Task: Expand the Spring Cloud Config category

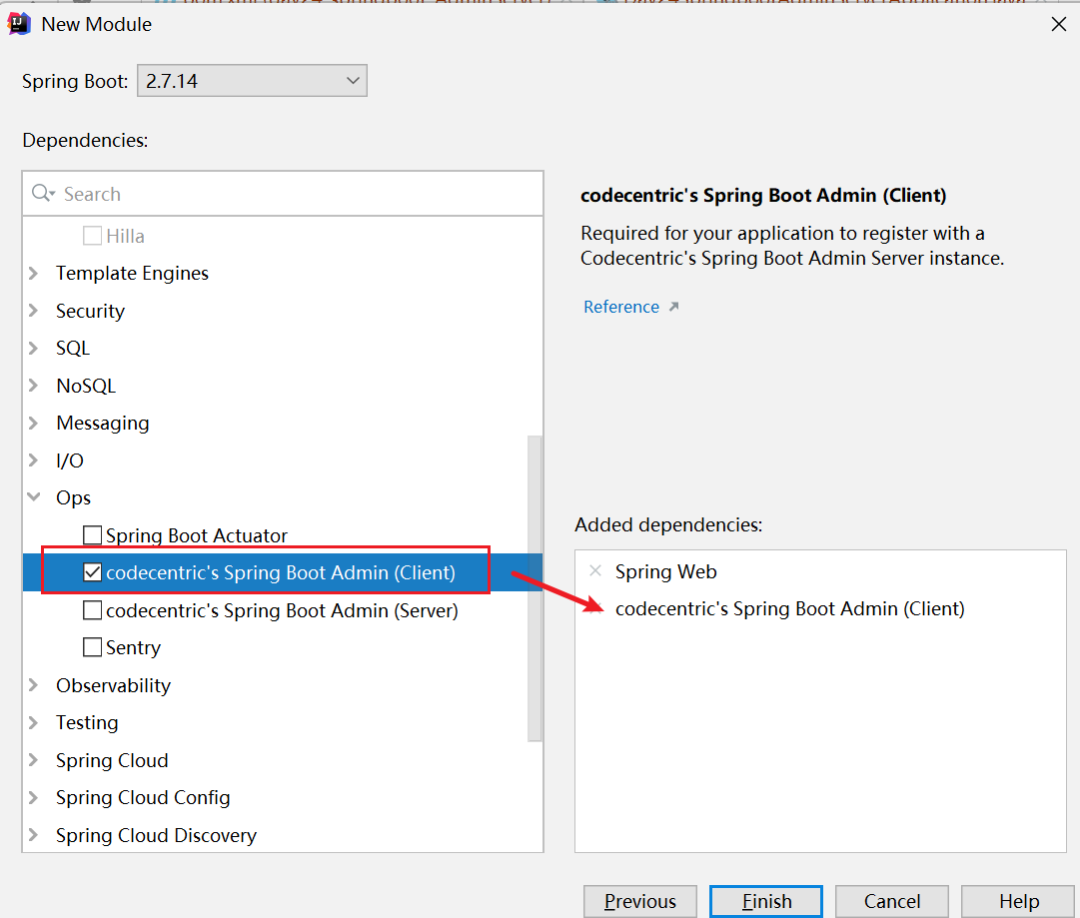Action: pyautogui.click(x=34, y=797)
